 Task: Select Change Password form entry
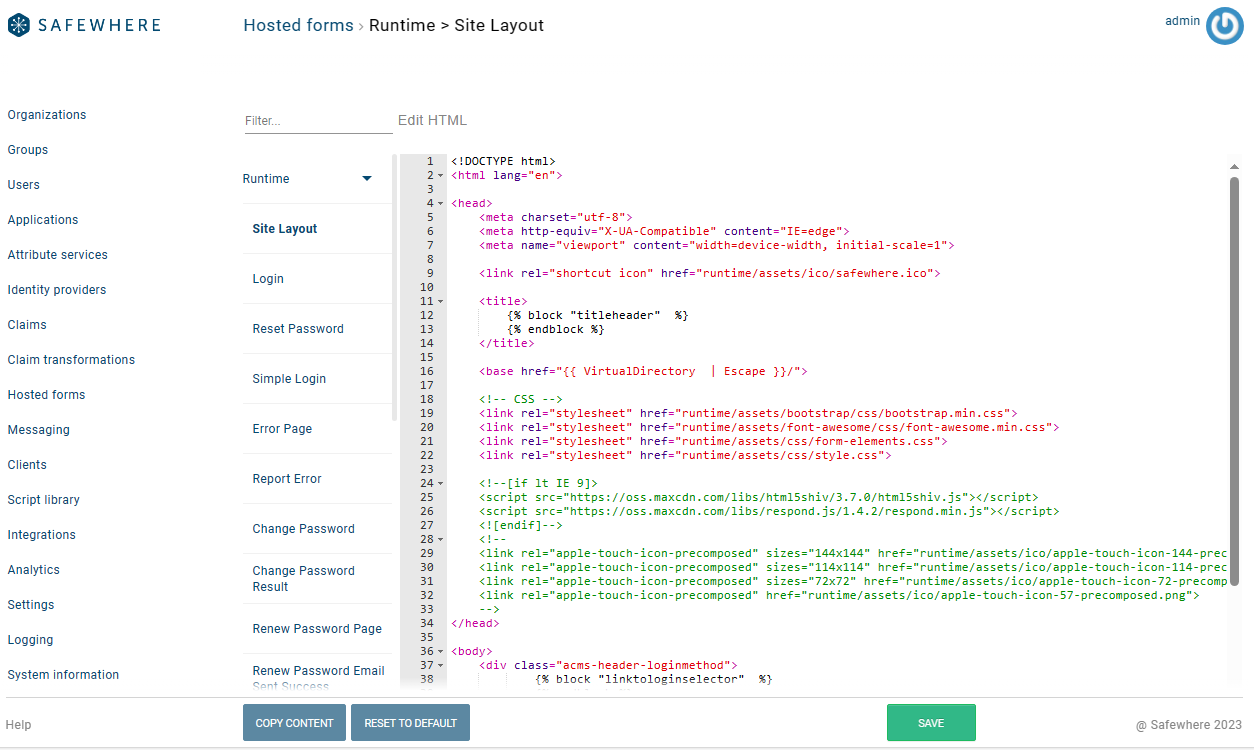tap(303, 529)
